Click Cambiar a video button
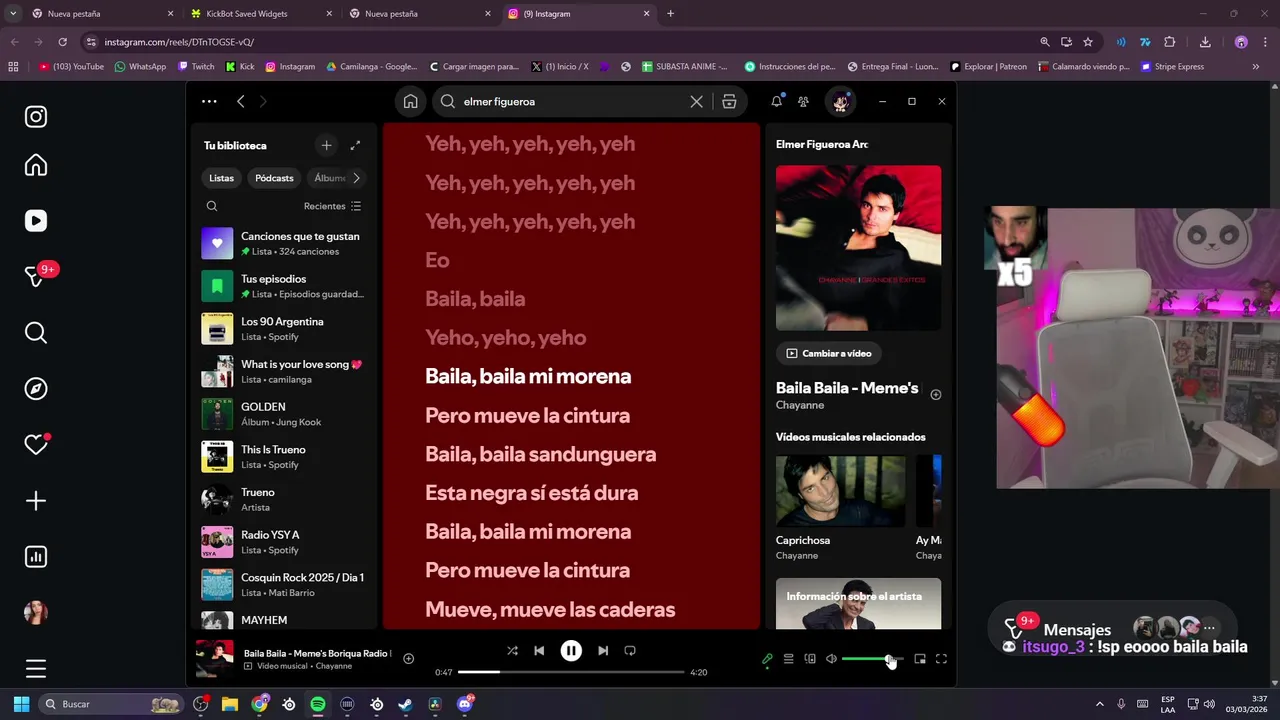The height and width of the screenshot is (720, 1280). pyautogui.click(x=828, y=353)
